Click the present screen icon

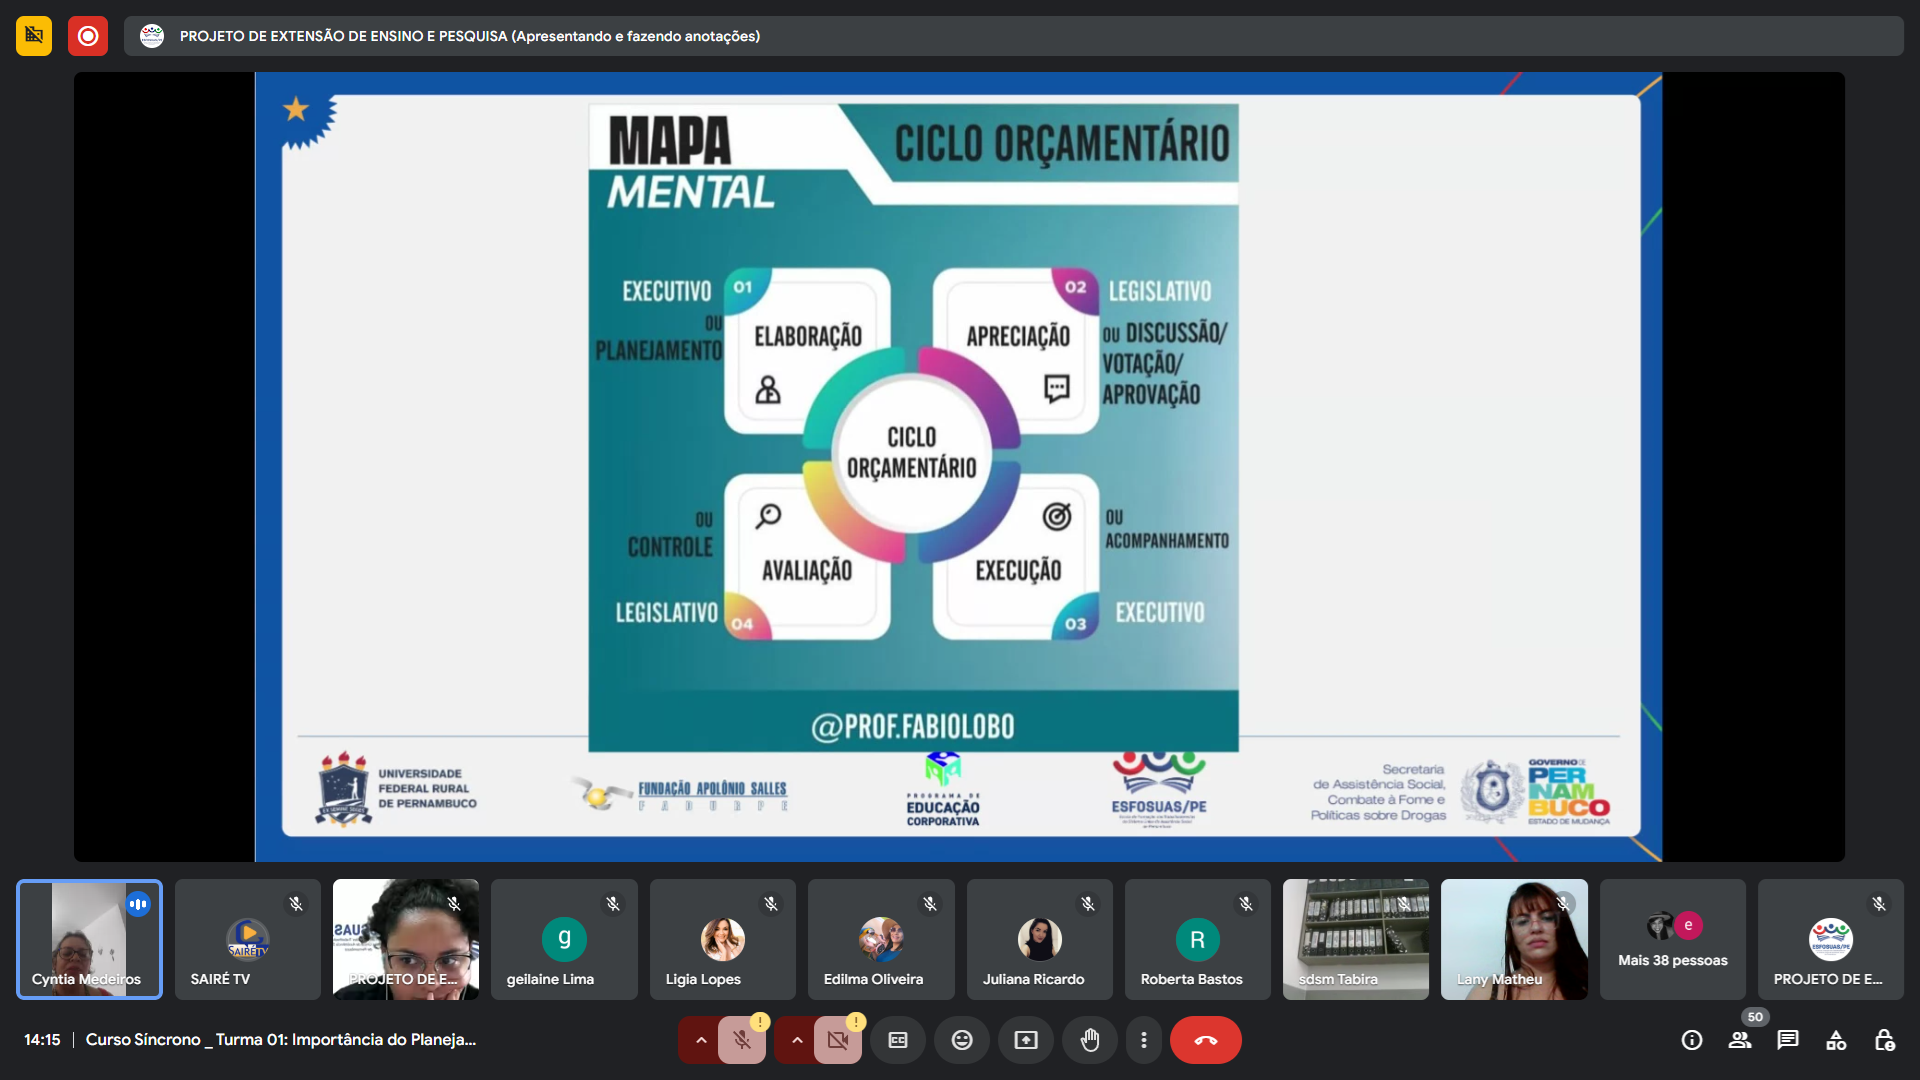coord(1026,1040)
